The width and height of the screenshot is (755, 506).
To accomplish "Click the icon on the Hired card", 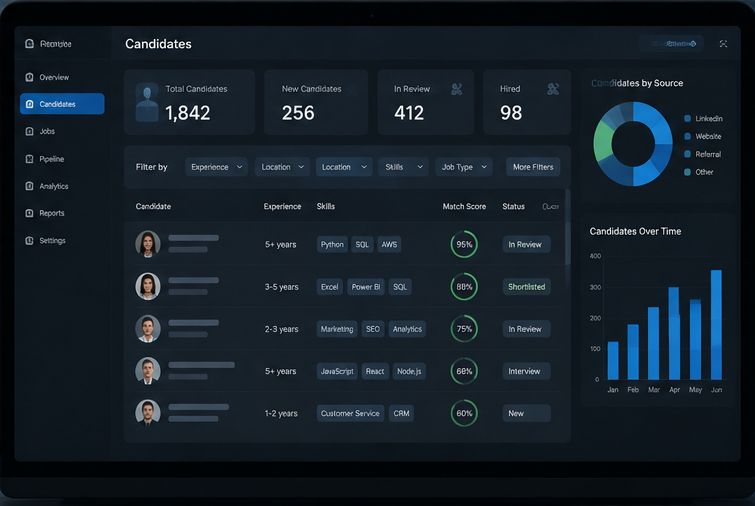I will 553,89.
